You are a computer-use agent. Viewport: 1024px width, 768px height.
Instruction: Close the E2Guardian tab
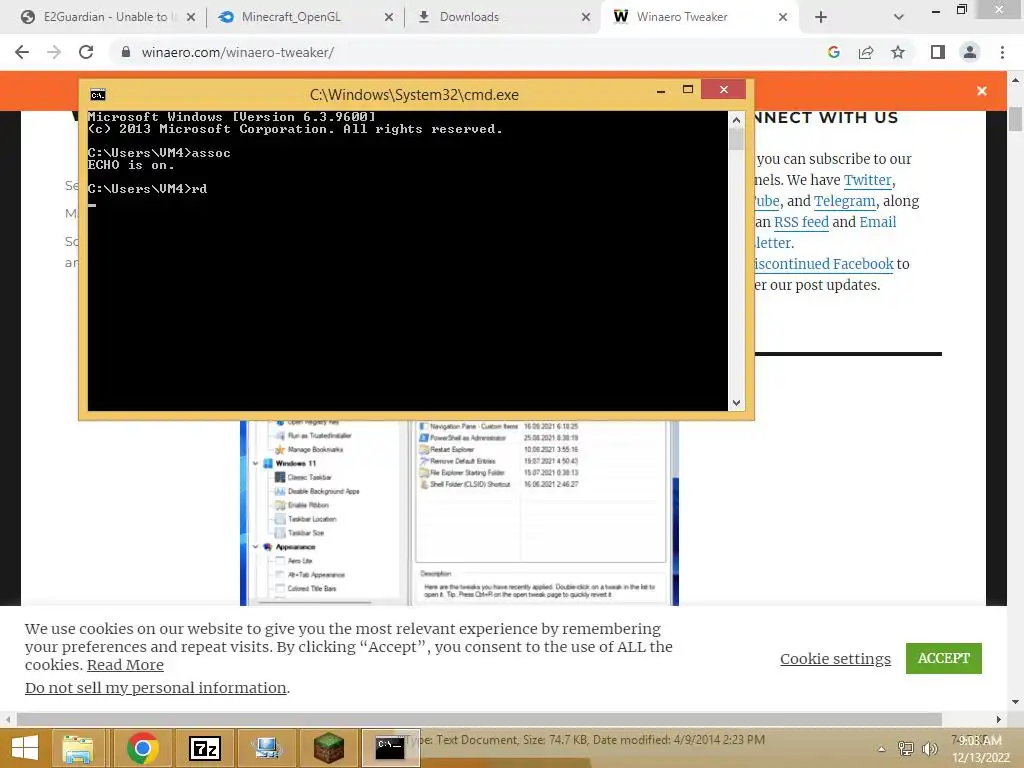coord(191,17)
